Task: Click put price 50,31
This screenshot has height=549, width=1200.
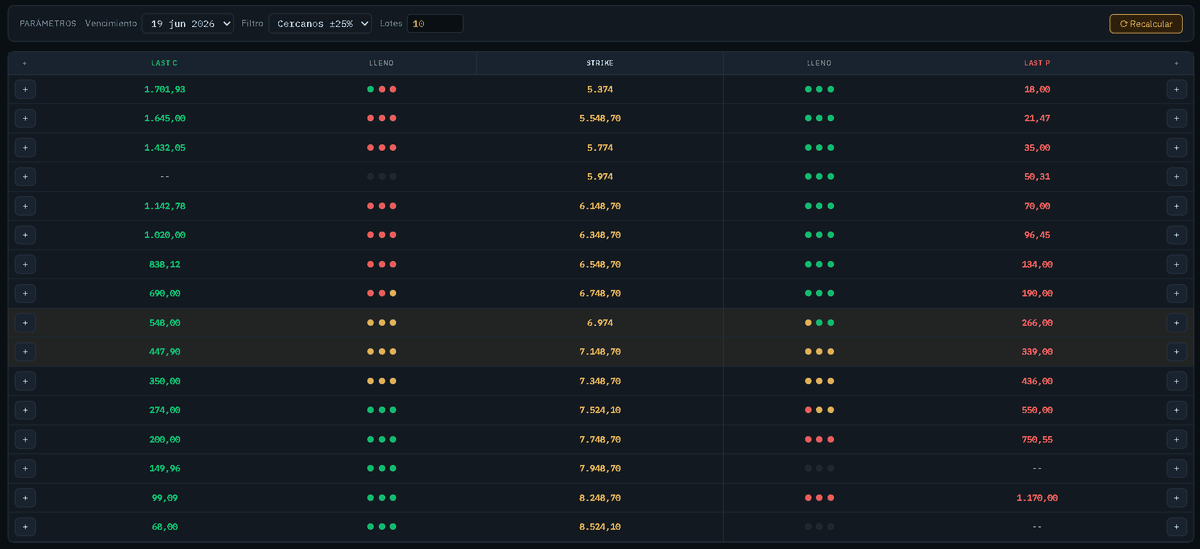Action: click(x=1037, y=176)
